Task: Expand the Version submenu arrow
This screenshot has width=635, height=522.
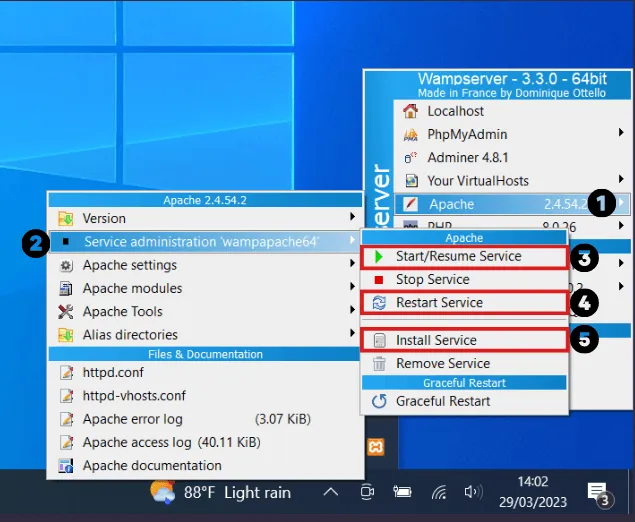Action: pyautogui.click(x=353, y=217)
